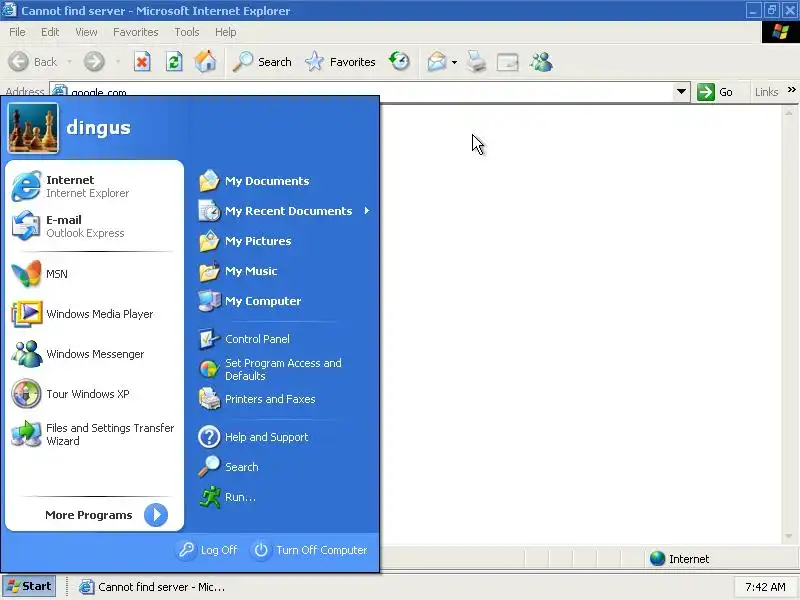
Task: Go to the Home page icon
Action: click(x=206, y=62)
